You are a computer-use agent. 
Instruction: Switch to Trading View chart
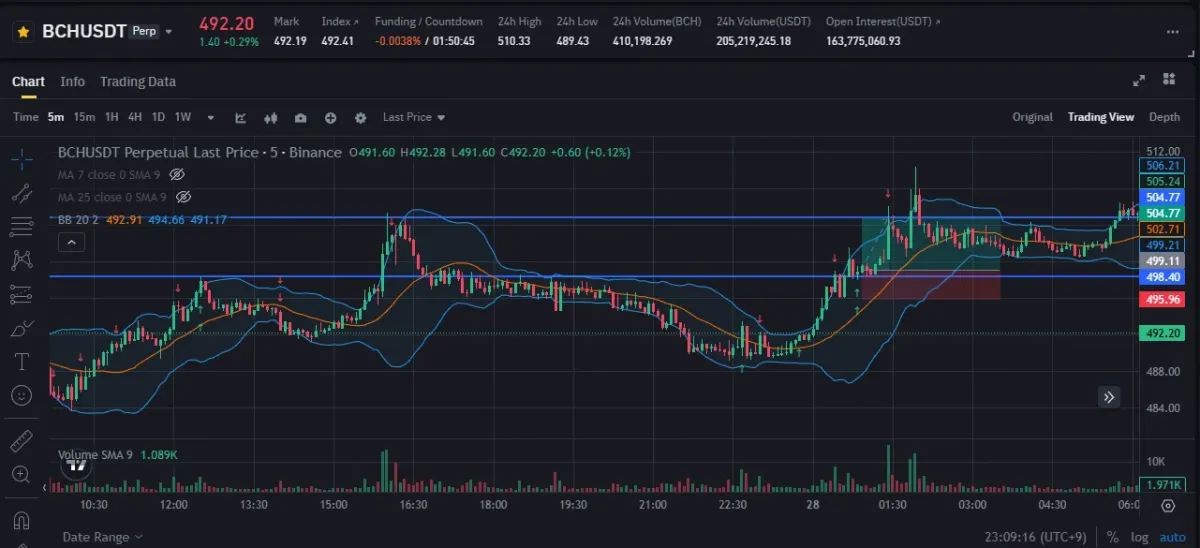pyautogui.click(x=1101, y=117)
